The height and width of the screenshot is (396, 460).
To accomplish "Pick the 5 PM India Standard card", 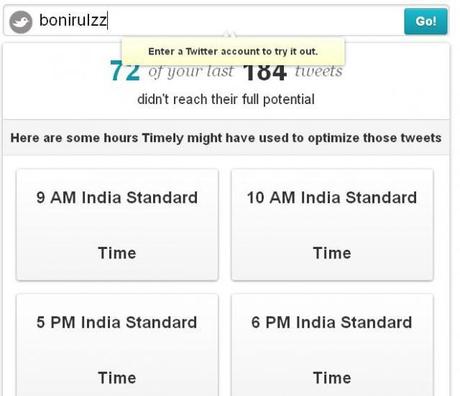I will [x=117, y=345].
